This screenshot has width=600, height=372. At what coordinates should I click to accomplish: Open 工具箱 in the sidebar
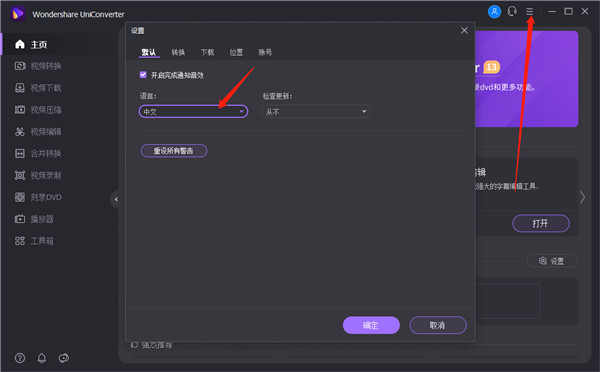pos(34,241)
